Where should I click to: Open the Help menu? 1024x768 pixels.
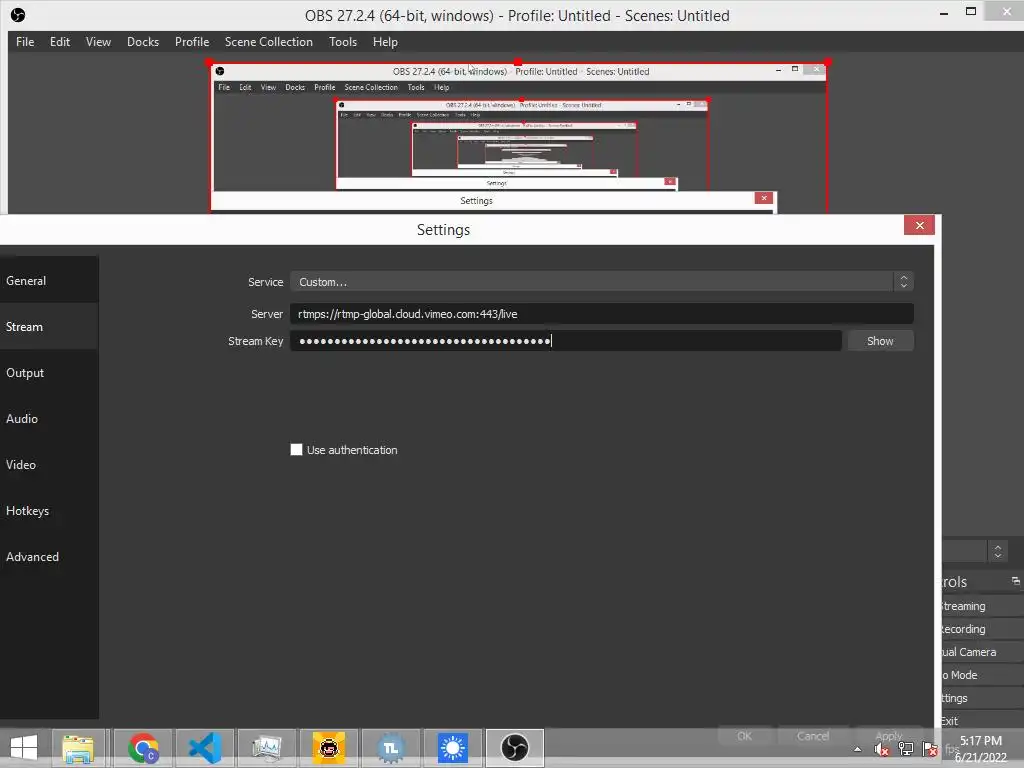[385, 42]
